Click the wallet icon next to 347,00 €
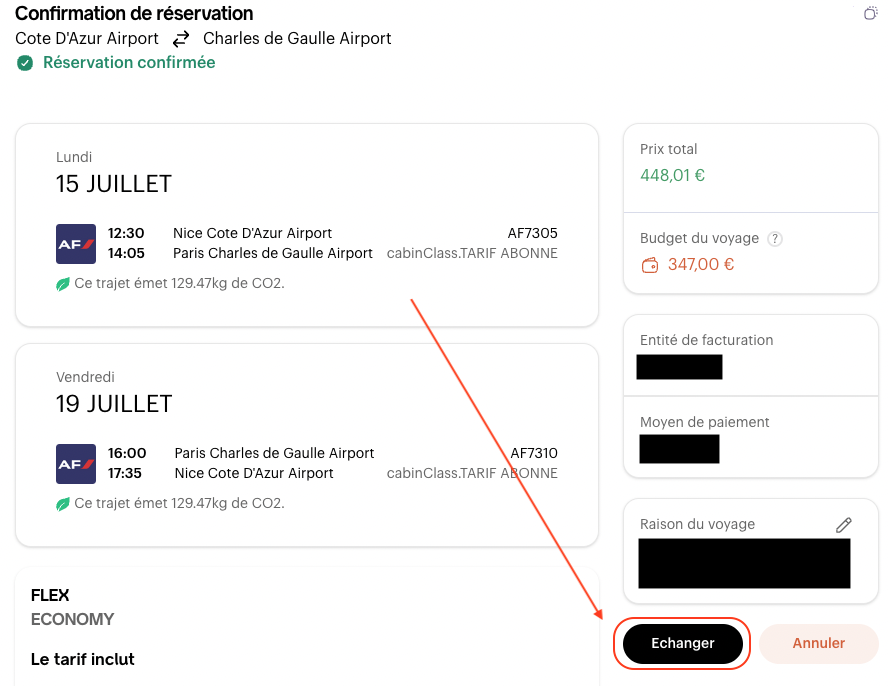This screenshot has height=686, width=888. [x=650, y=265]
